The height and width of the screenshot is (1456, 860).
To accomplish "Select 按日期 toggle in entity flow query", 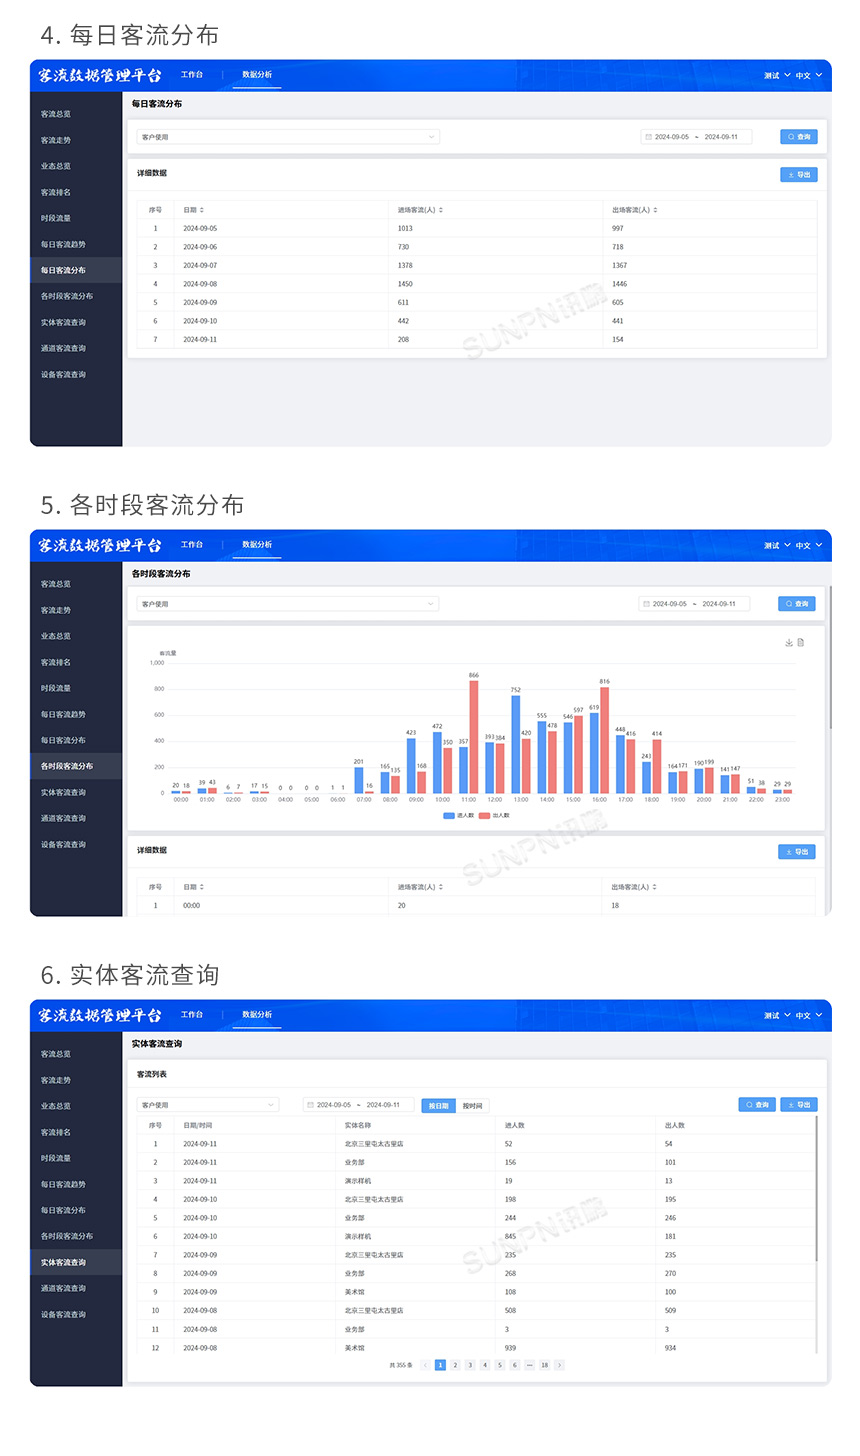I will [438, 1105].
